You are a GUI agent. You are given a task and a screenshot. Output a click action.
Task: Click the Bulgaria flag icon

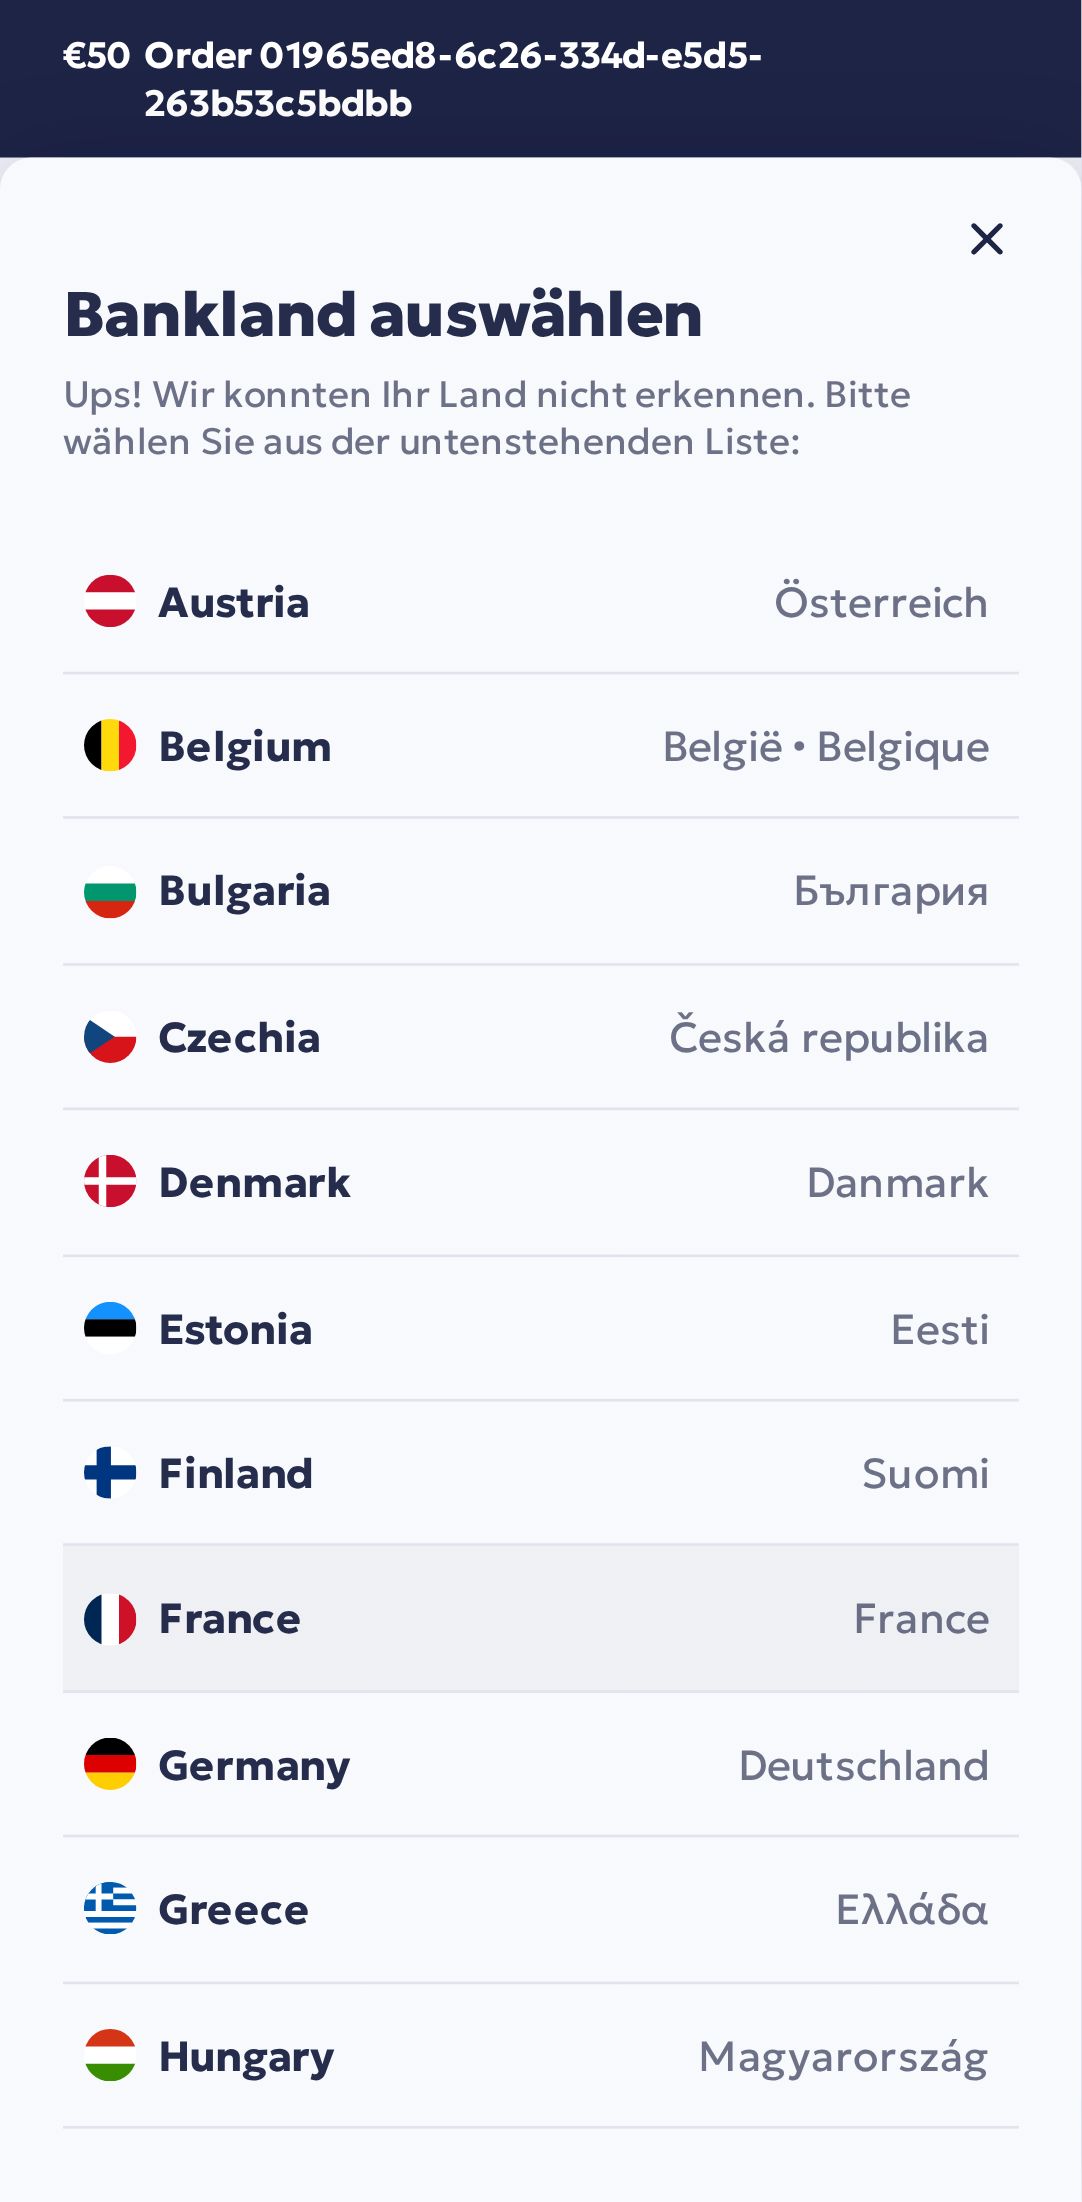tap(110, 891)
